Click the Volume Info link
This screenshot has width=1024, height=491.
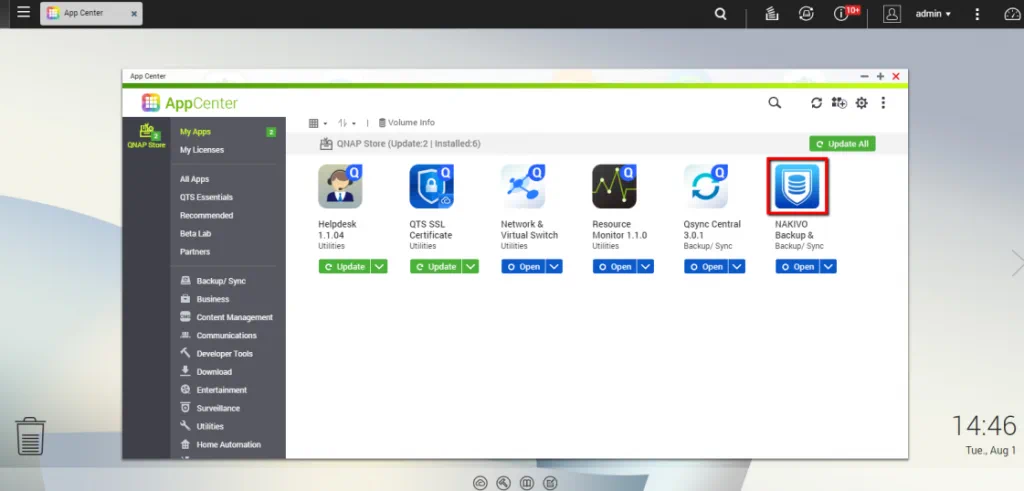[x=406, y=123]
